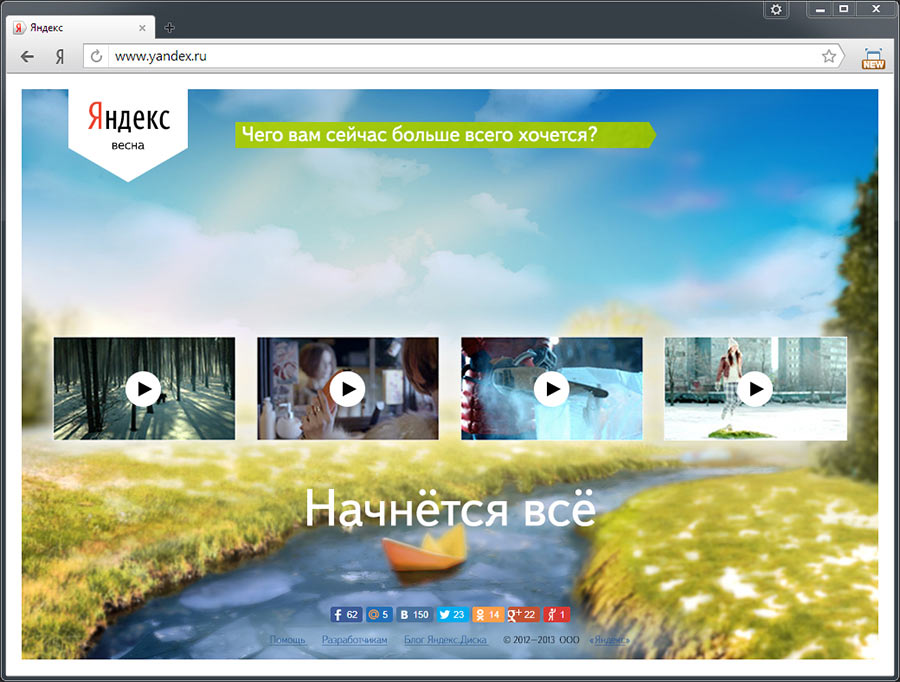Reload the page
The image size is (900, 682).
[x=97, y=57]
